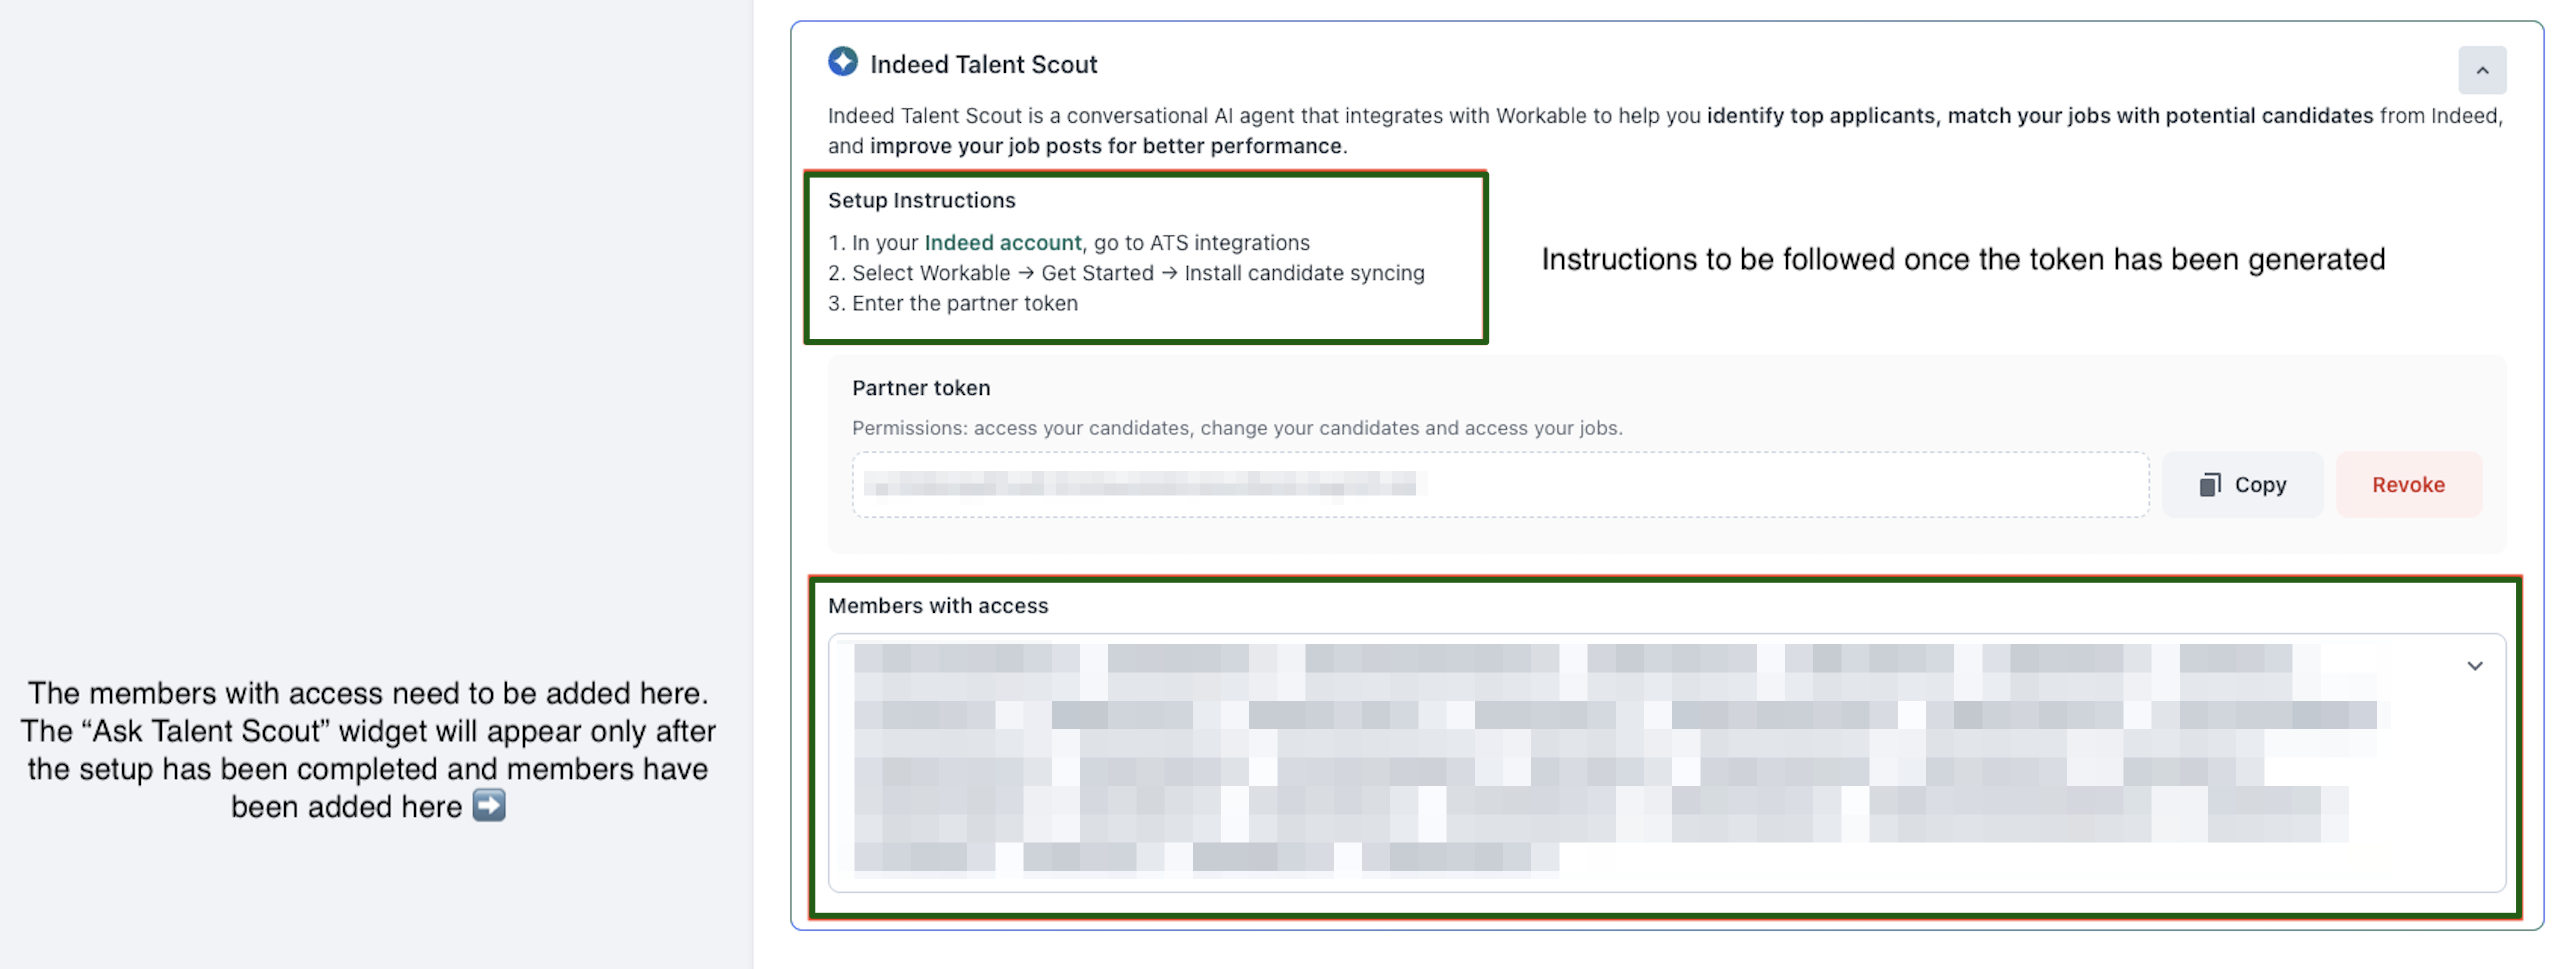Screen dimensions: 2574x969
Task: Click step 3 'Enter the partner token' text
Action: pyautogui.click(x=964, y=304)
